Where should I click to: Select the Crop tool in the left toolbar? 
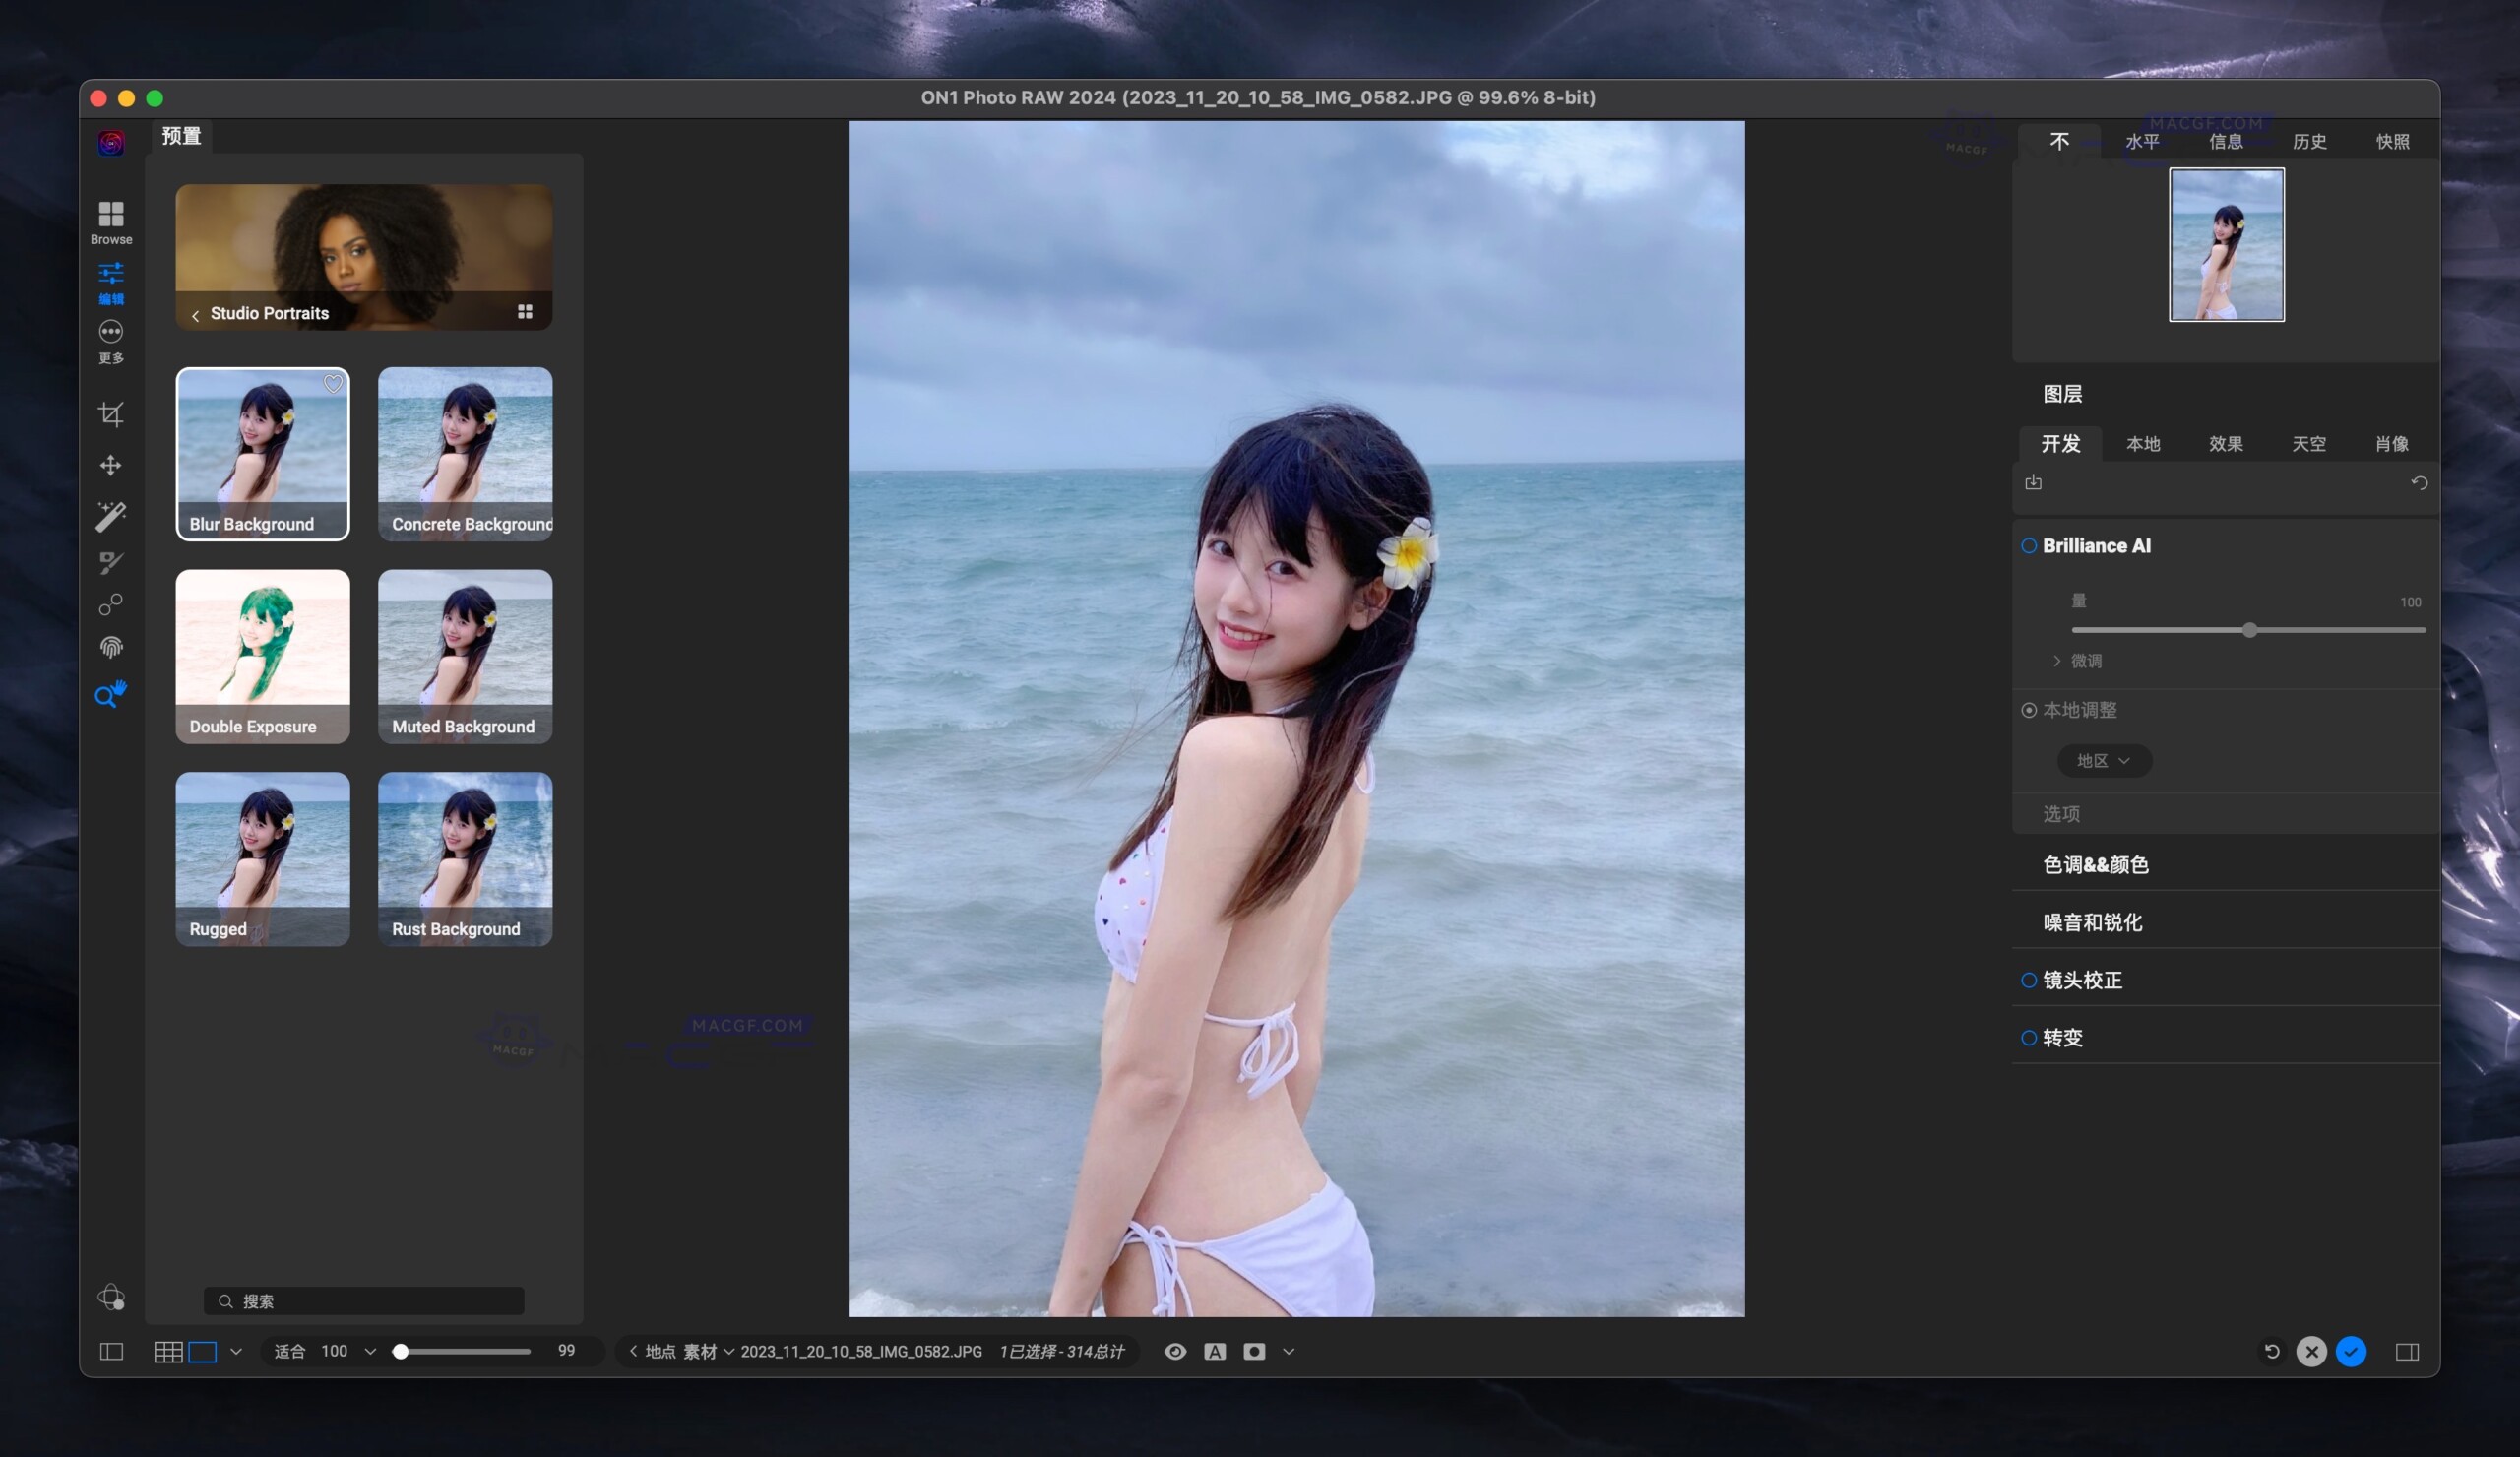tap(111, 414)
